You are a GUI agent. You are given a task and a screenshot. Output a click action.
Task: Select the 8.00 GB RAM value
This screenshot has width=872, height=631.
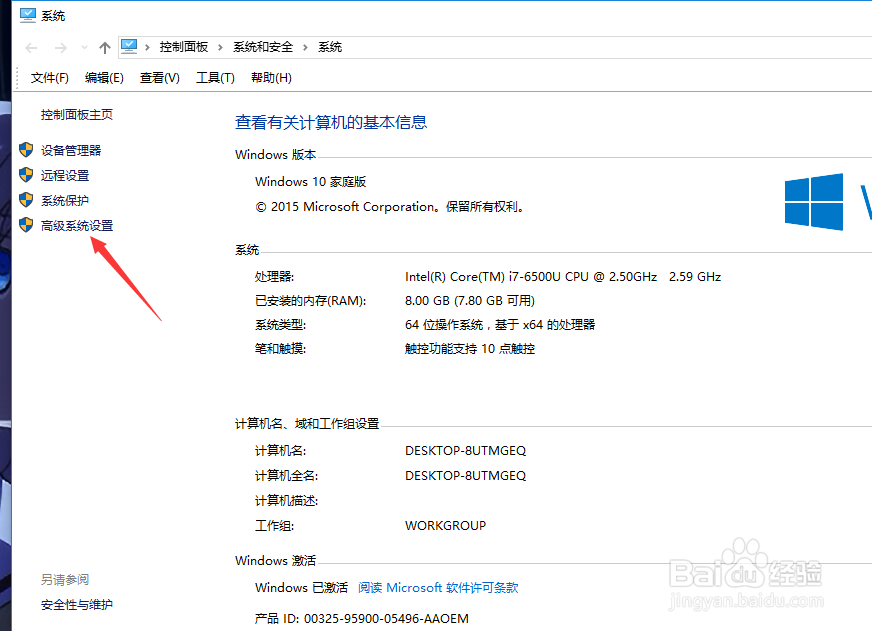click(470, 301)
